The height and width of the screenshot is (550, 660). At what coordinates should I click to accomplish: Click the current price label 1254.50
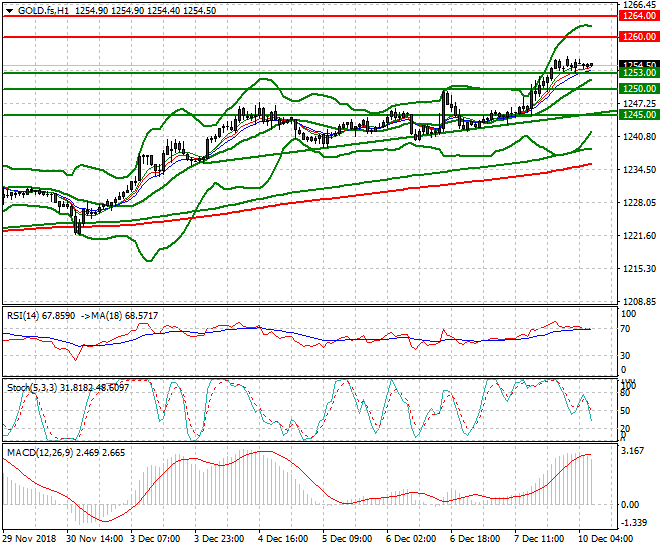[x=639, y=64]
